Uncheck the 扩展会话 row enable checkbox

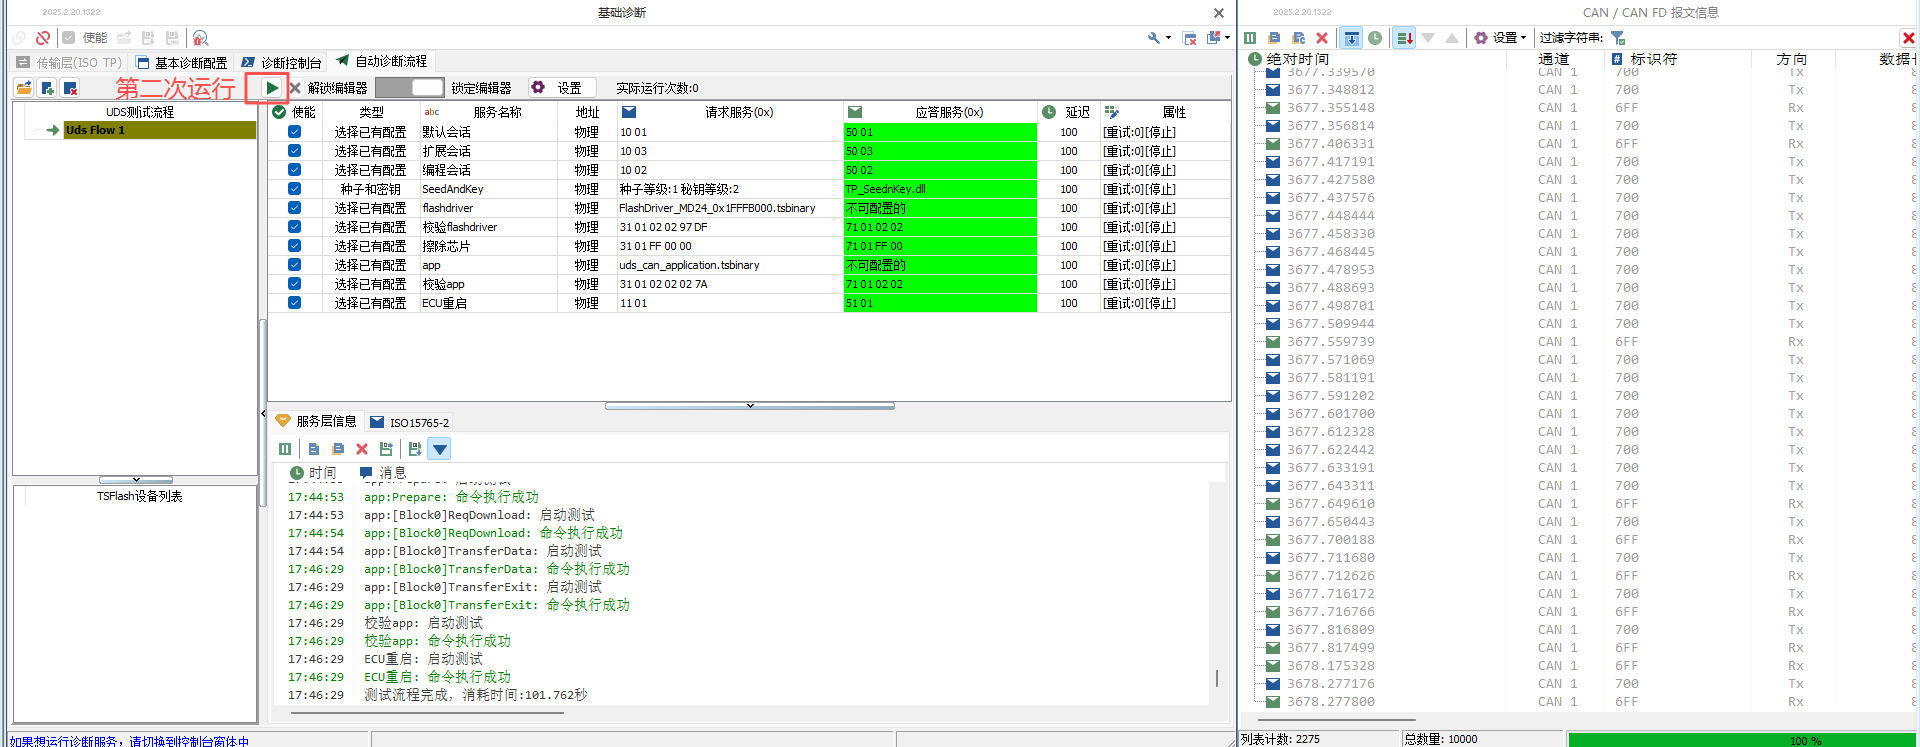click(294, 151)
